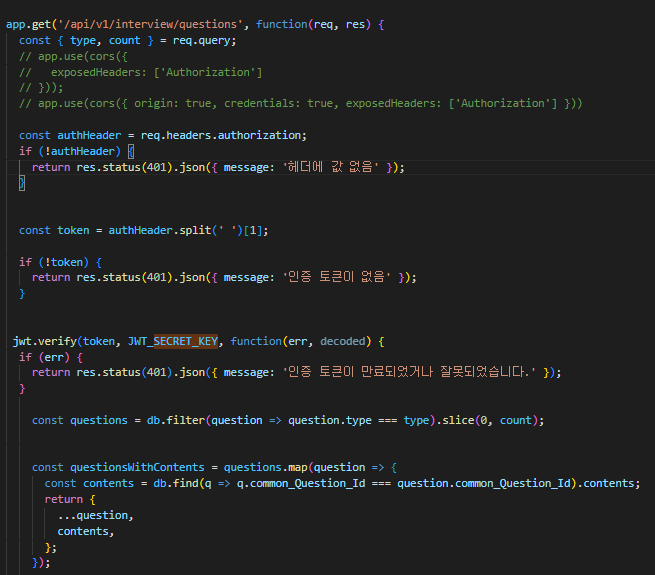Click 'req.headers.authorization' expression
Image resolution: width=655 pixels, height=575 pixels.
point(221,135)
